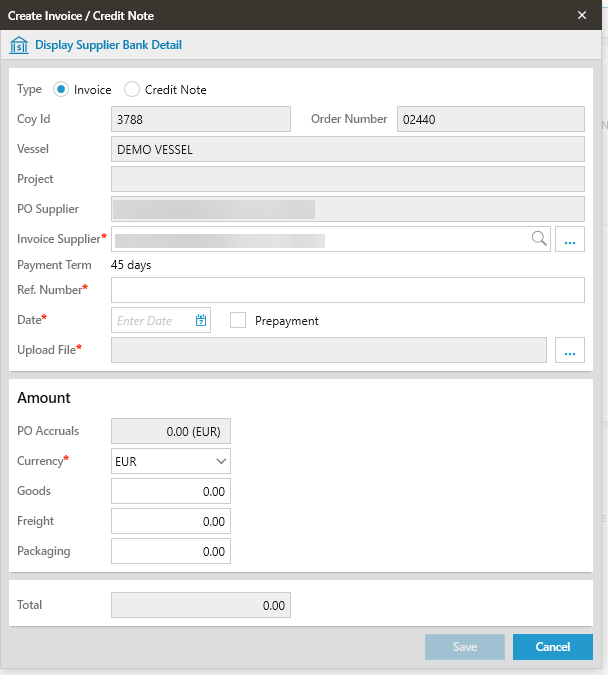Open Invoice Supplier ellipsis browse button
This screenshot has width=608, height=675.
tap(570, 239)
